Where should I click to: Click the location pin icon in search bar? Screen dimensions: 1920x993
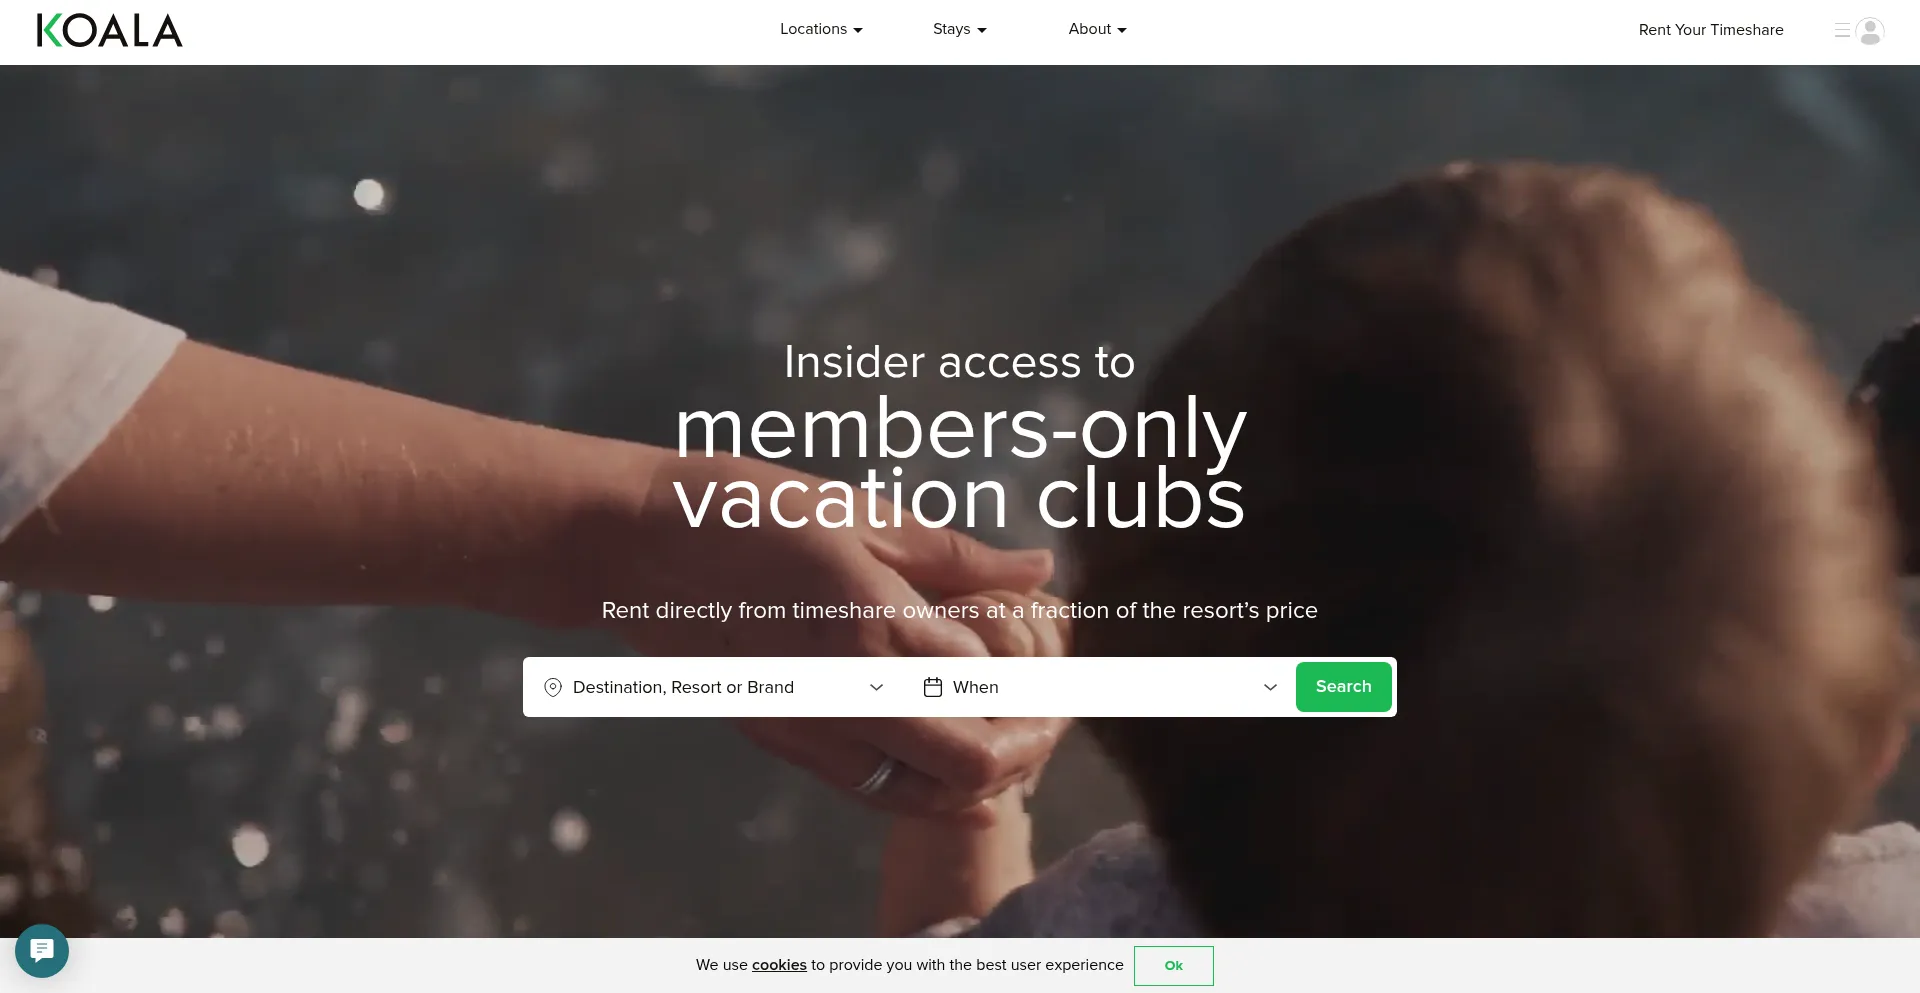click(x=553, y=687)
